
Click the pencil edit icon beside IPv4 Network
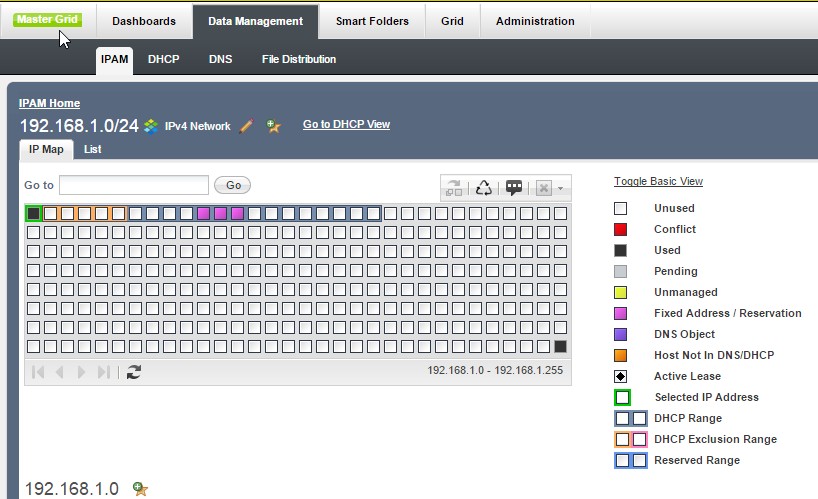(247, 126)
